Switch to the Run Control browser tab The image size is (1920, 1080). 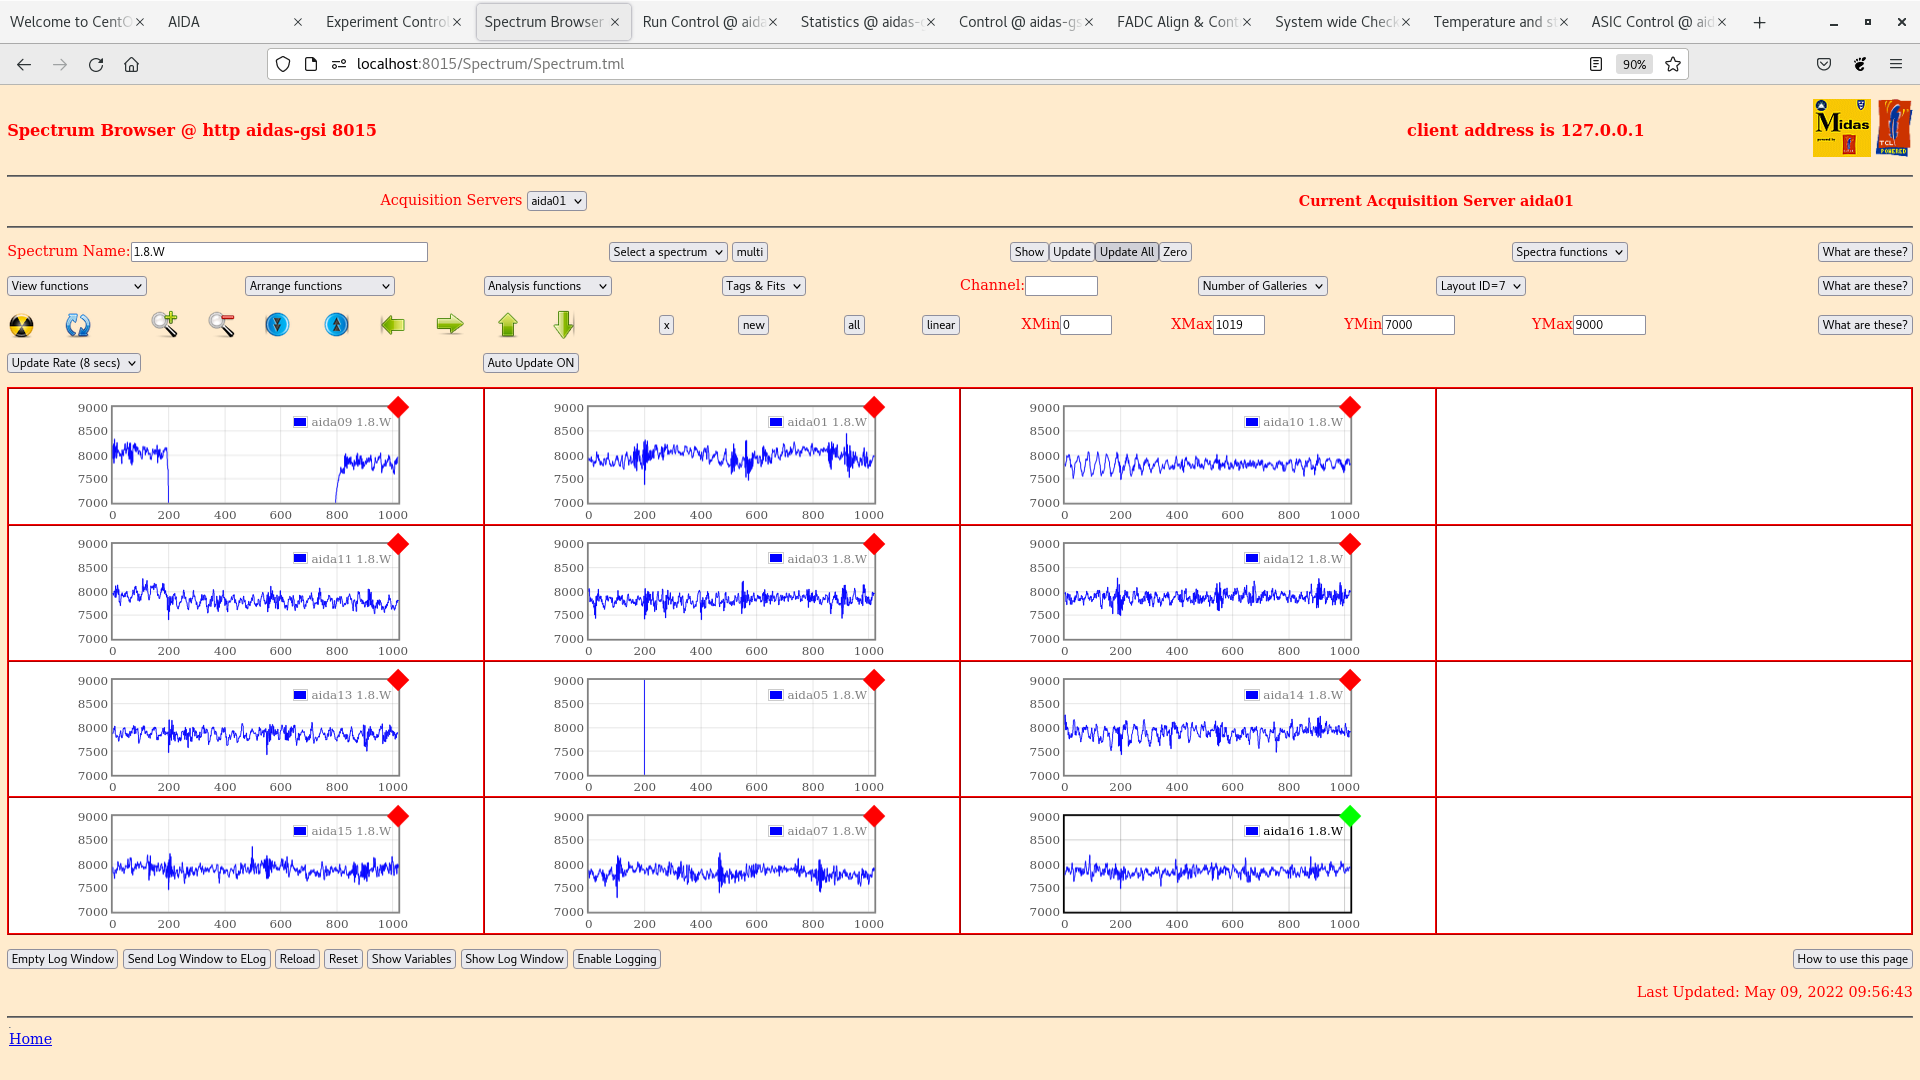(x=700, y=22)
